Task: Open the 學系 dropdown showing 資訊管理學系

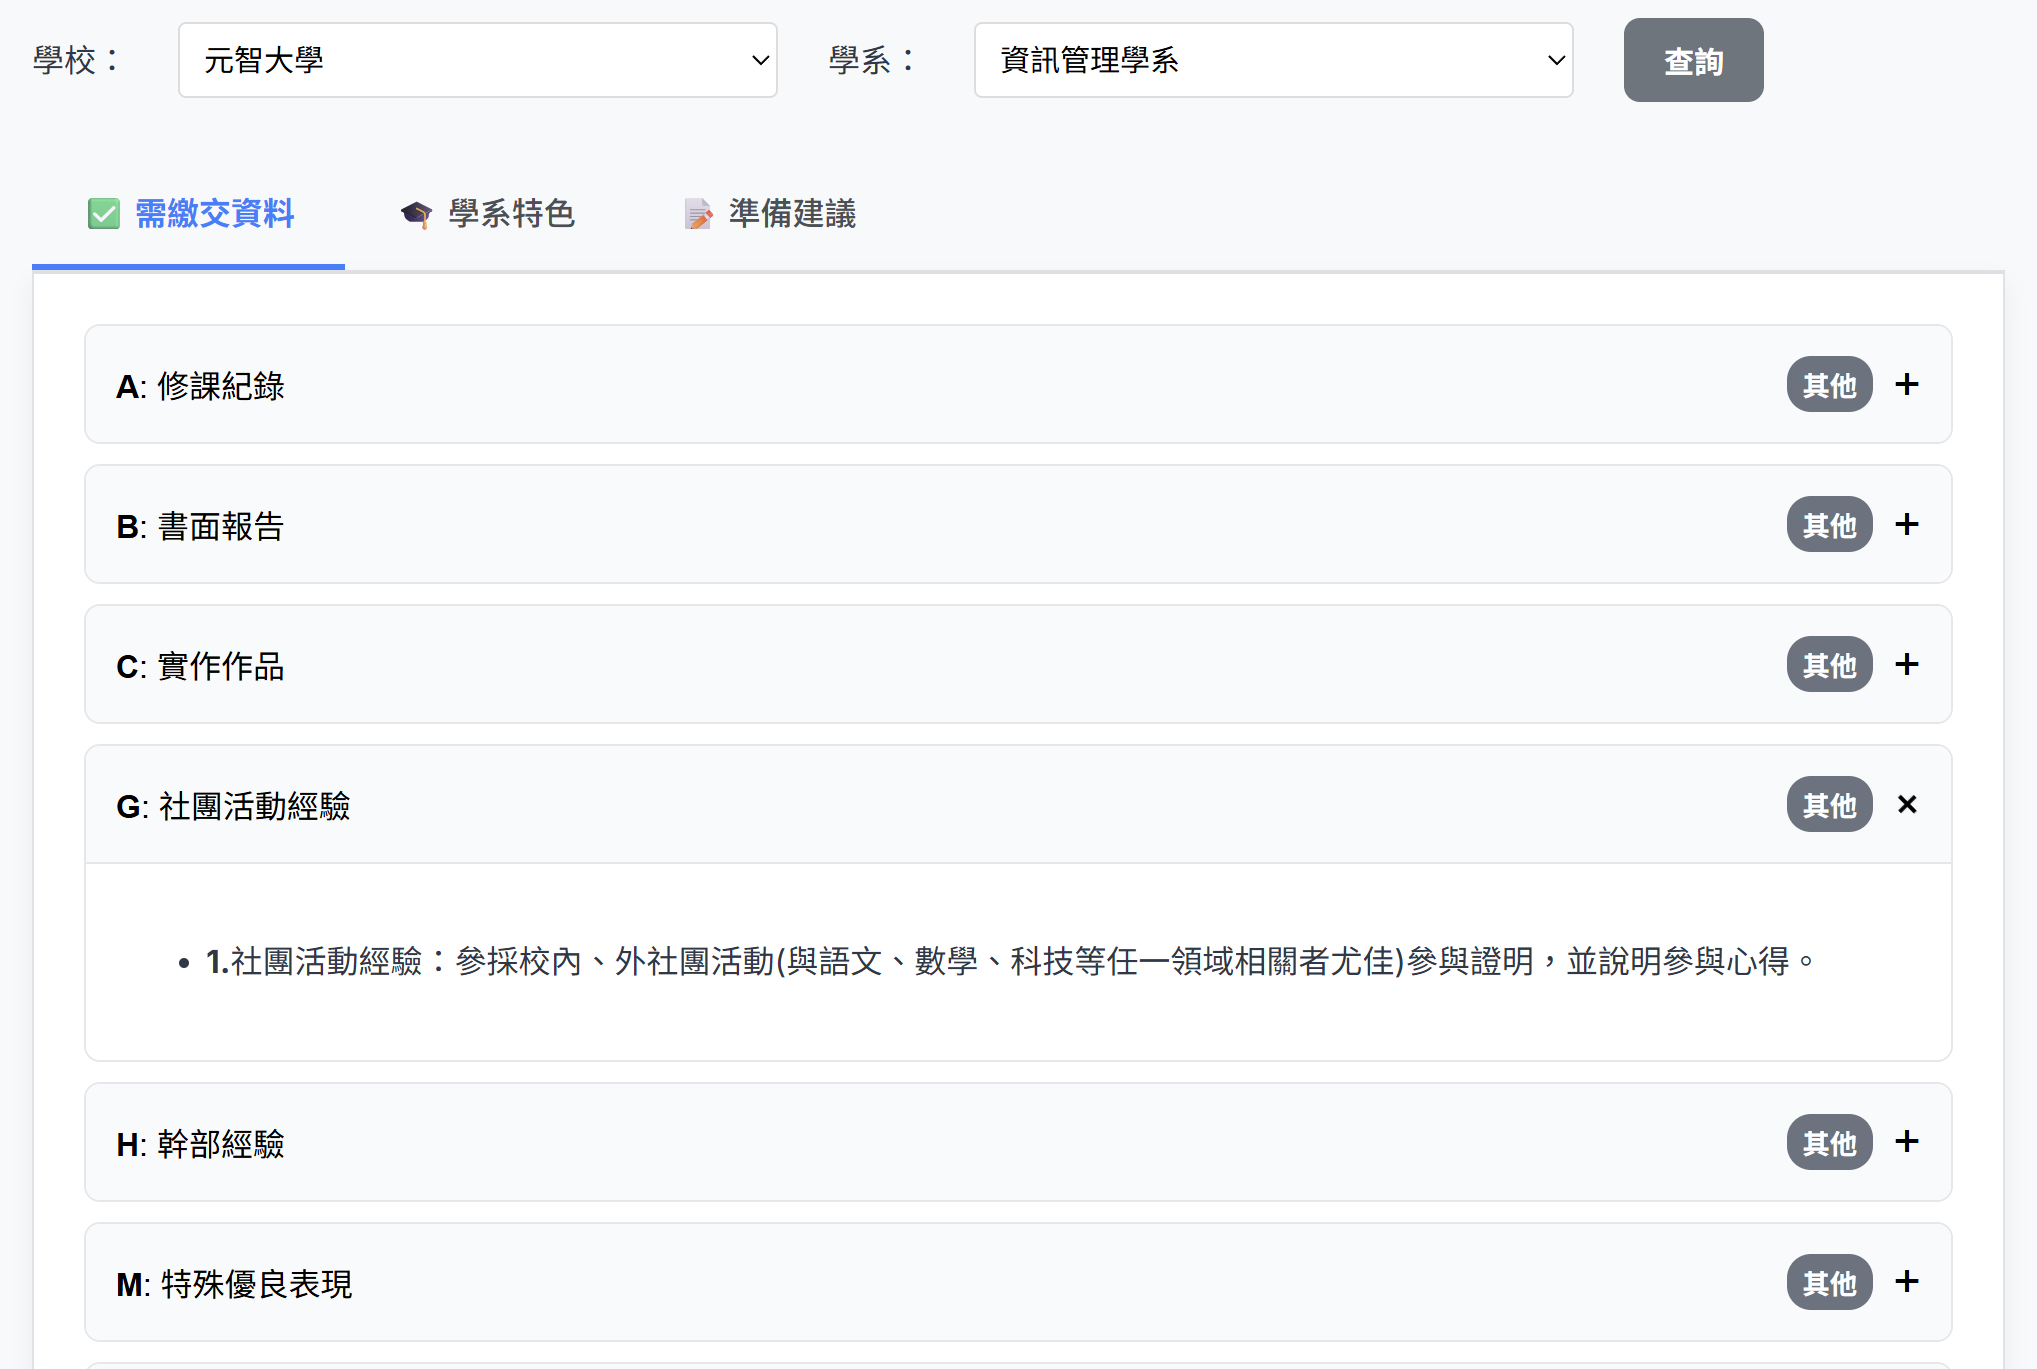Action: pyautogui.click(x=1273, y=60)
